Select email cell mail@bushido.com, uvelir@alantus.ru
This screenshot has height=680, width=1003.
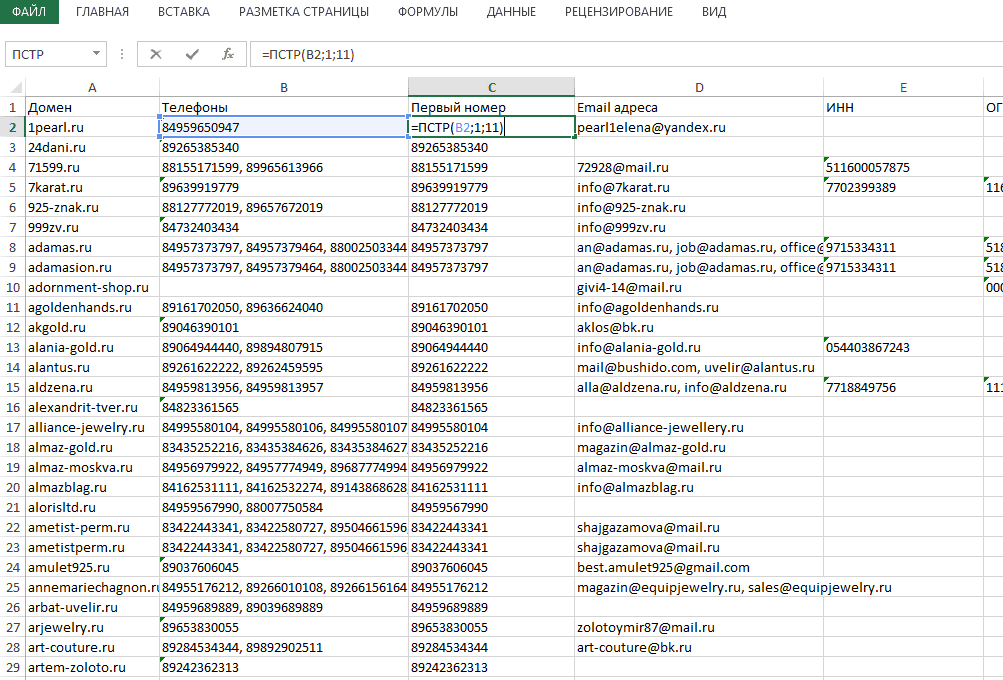pyautogui.click(x=699, y=367)
